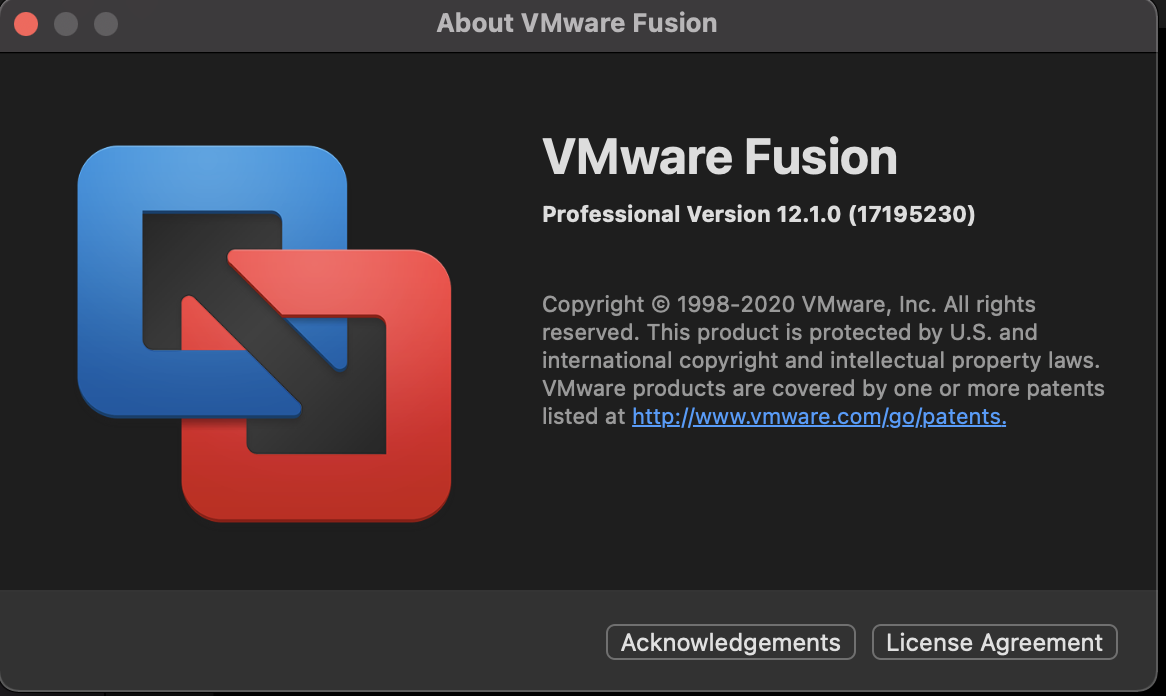Click the "About VMware Fusion" window title
The image size is (1166, 696).
click(x=576, y=23)
